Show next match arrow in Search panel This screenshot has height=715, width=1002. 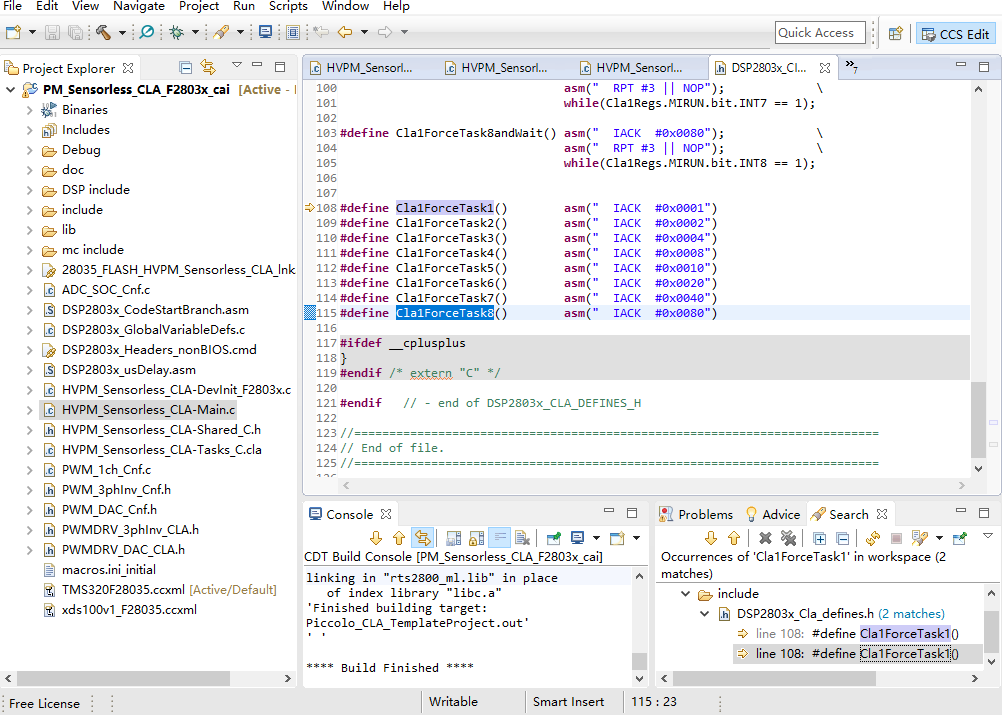pos(711,539)
